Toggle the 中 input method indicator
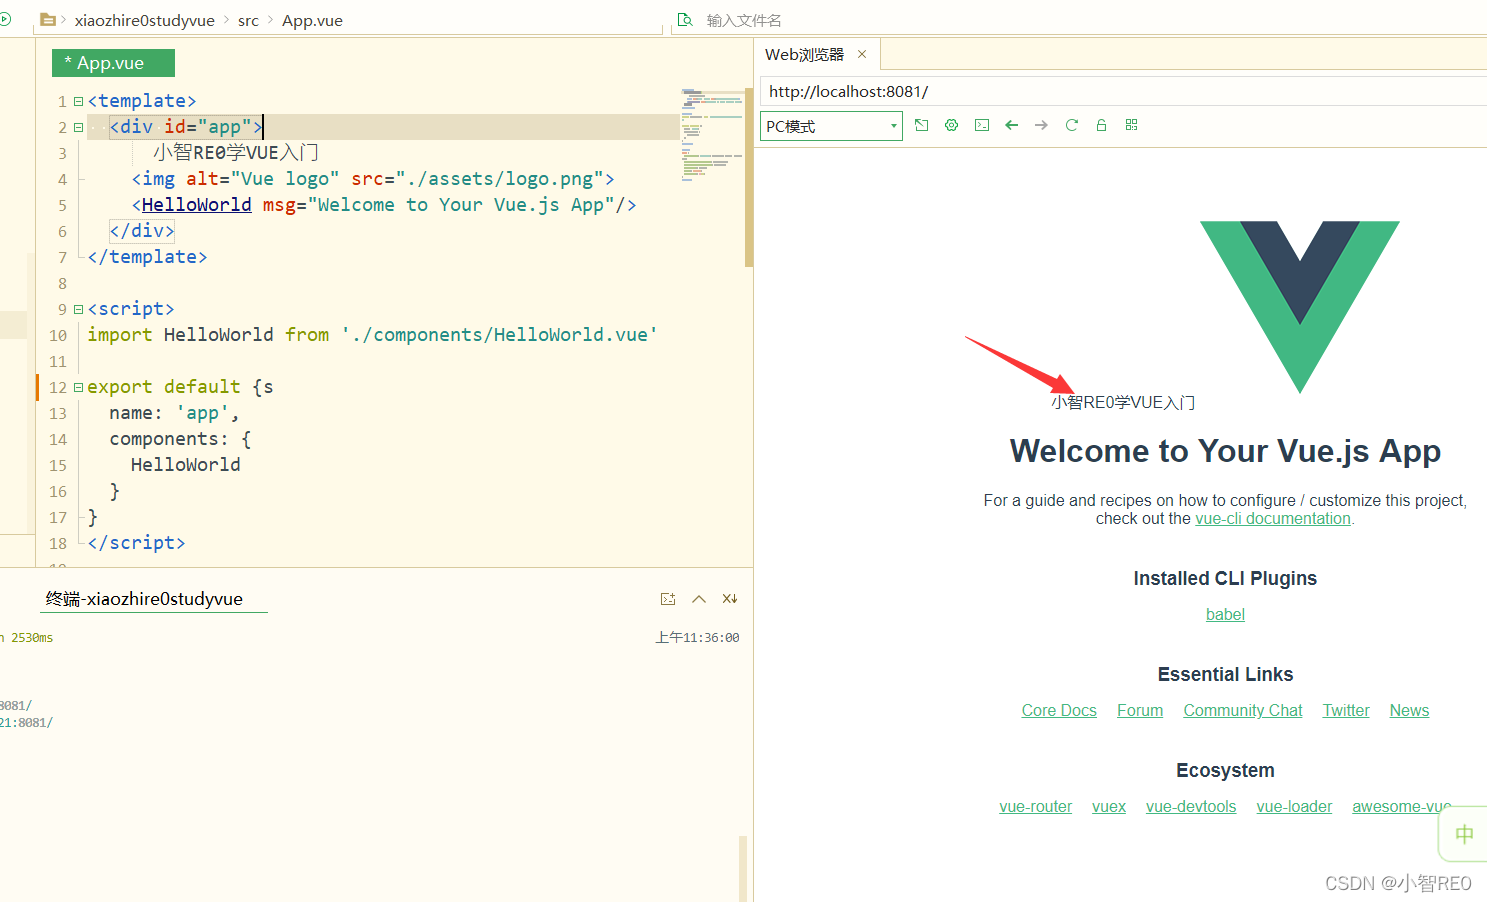This screenshot has height=902, width=1487. [1464, 834]
